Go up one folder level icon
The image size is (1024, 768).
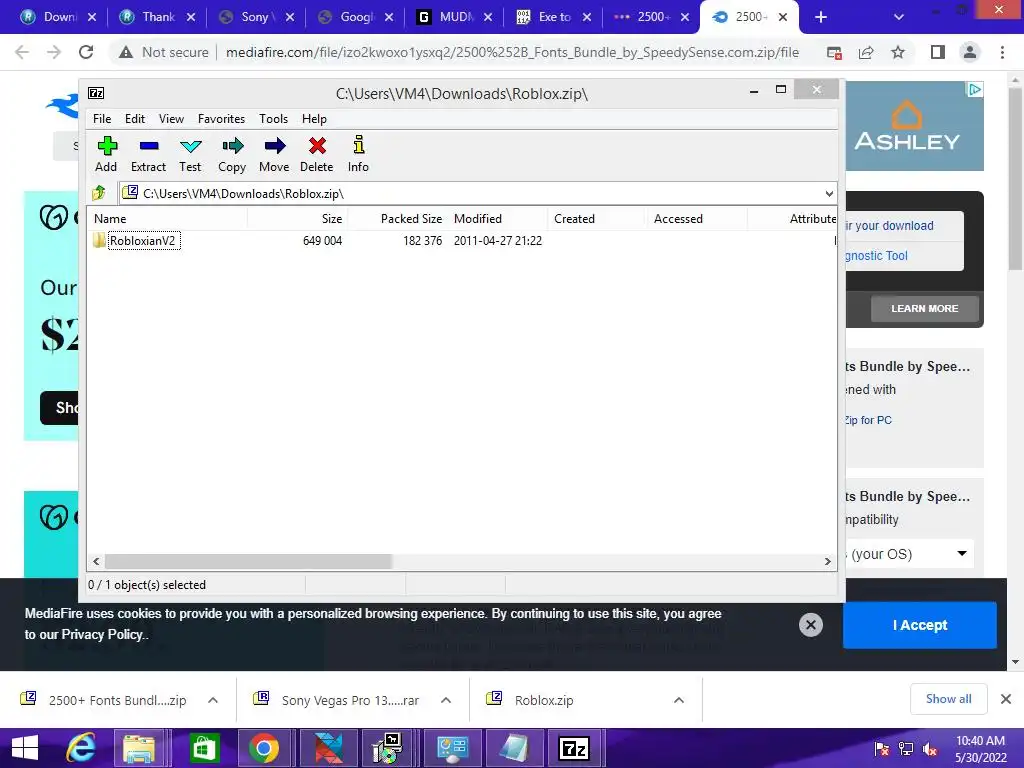(99, 193)
